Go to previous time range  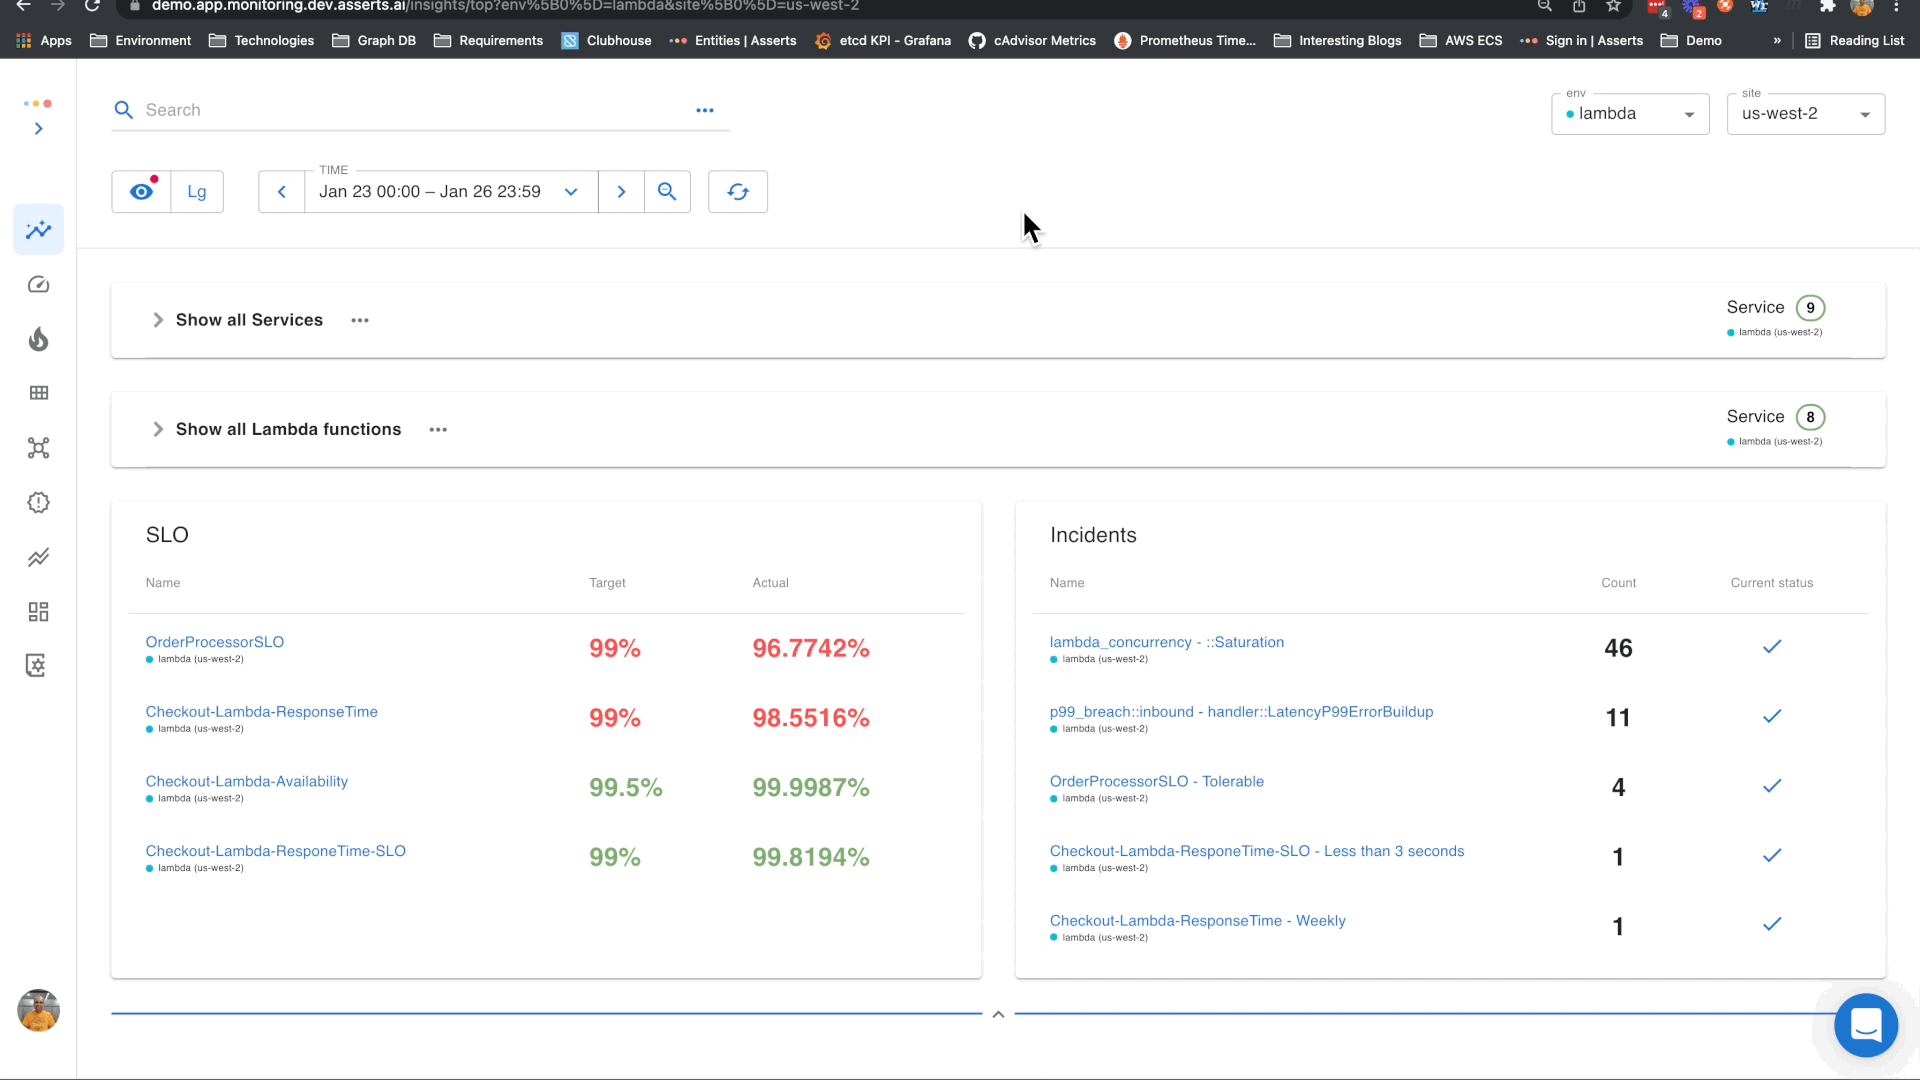282,192
